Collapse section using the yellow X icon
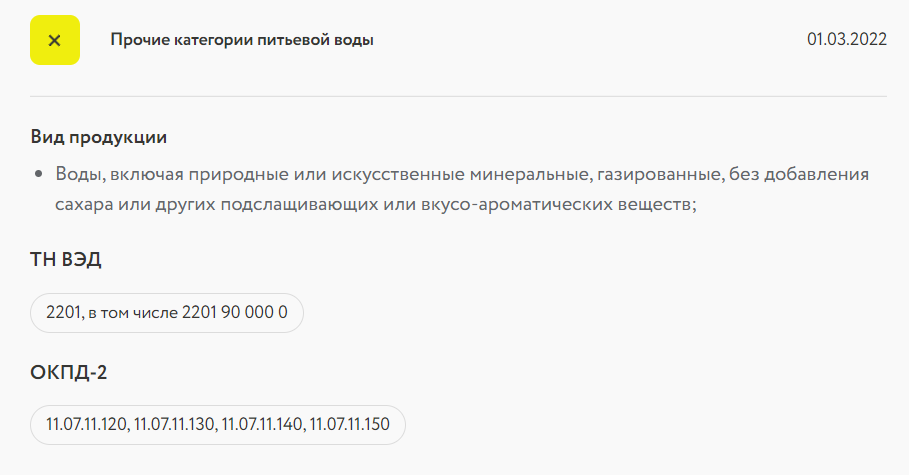Viewport: 909px width, 476px height. 55,40
